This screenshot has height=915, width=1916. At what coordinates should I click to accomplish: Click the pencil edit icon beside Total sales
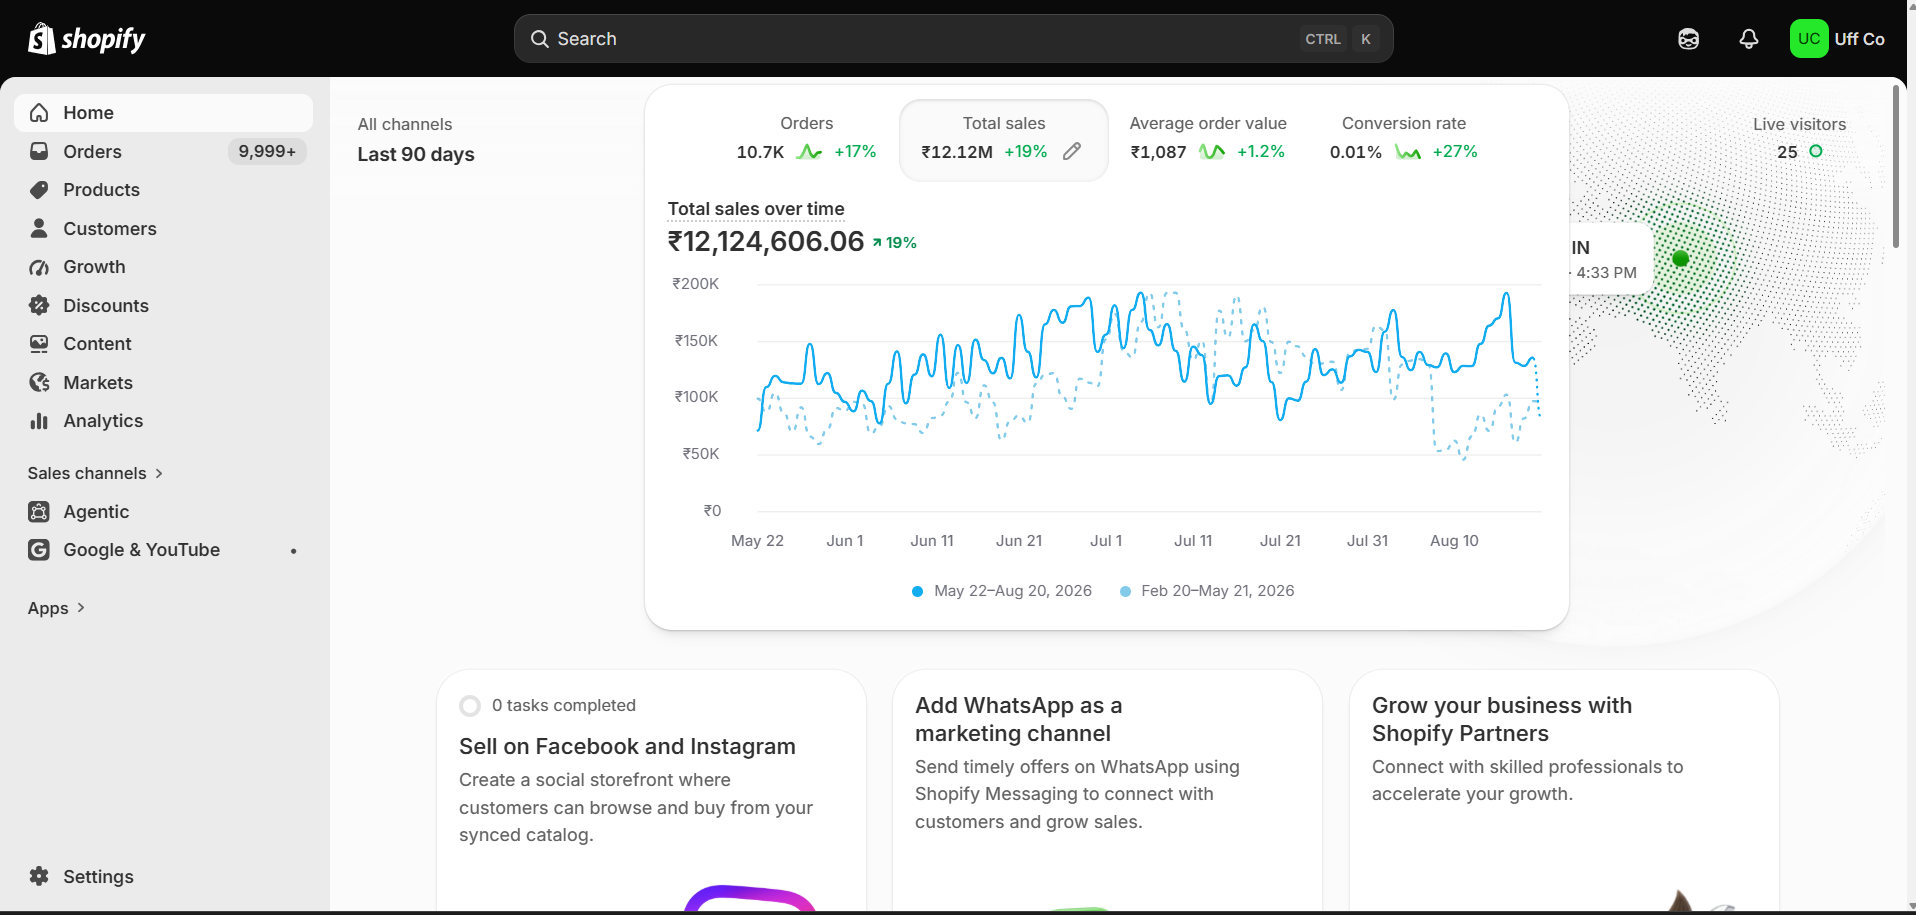1072,151
